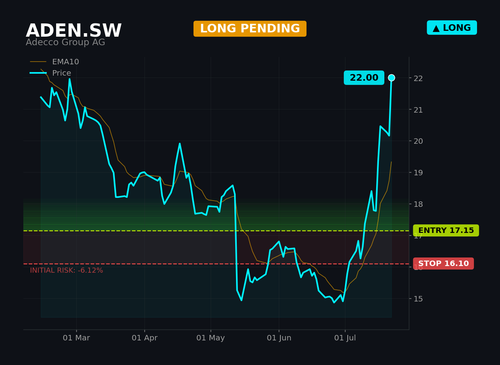This screenshot has width=500, height=365.
Task: Click the ENTRY 17.15 label
Action: click(x=446, y=230)
